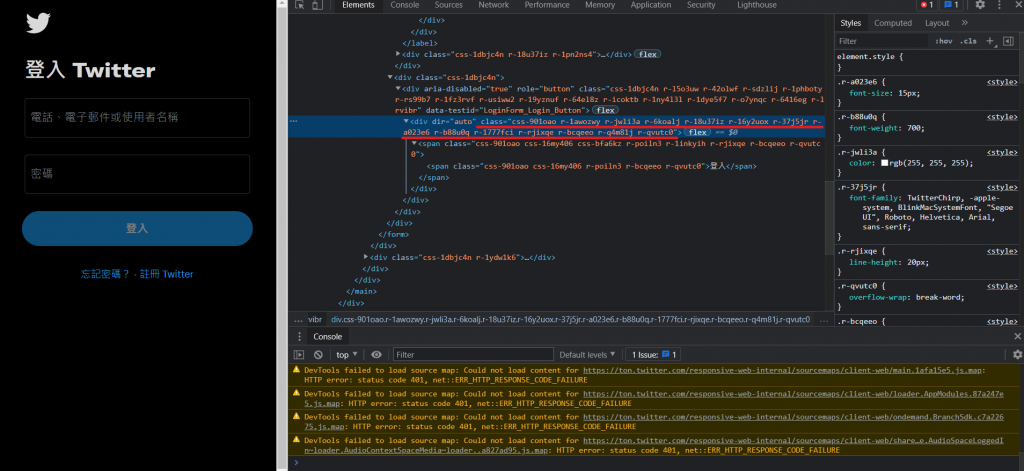
Task: Create live expression eye icon
Action: (376, 355)
